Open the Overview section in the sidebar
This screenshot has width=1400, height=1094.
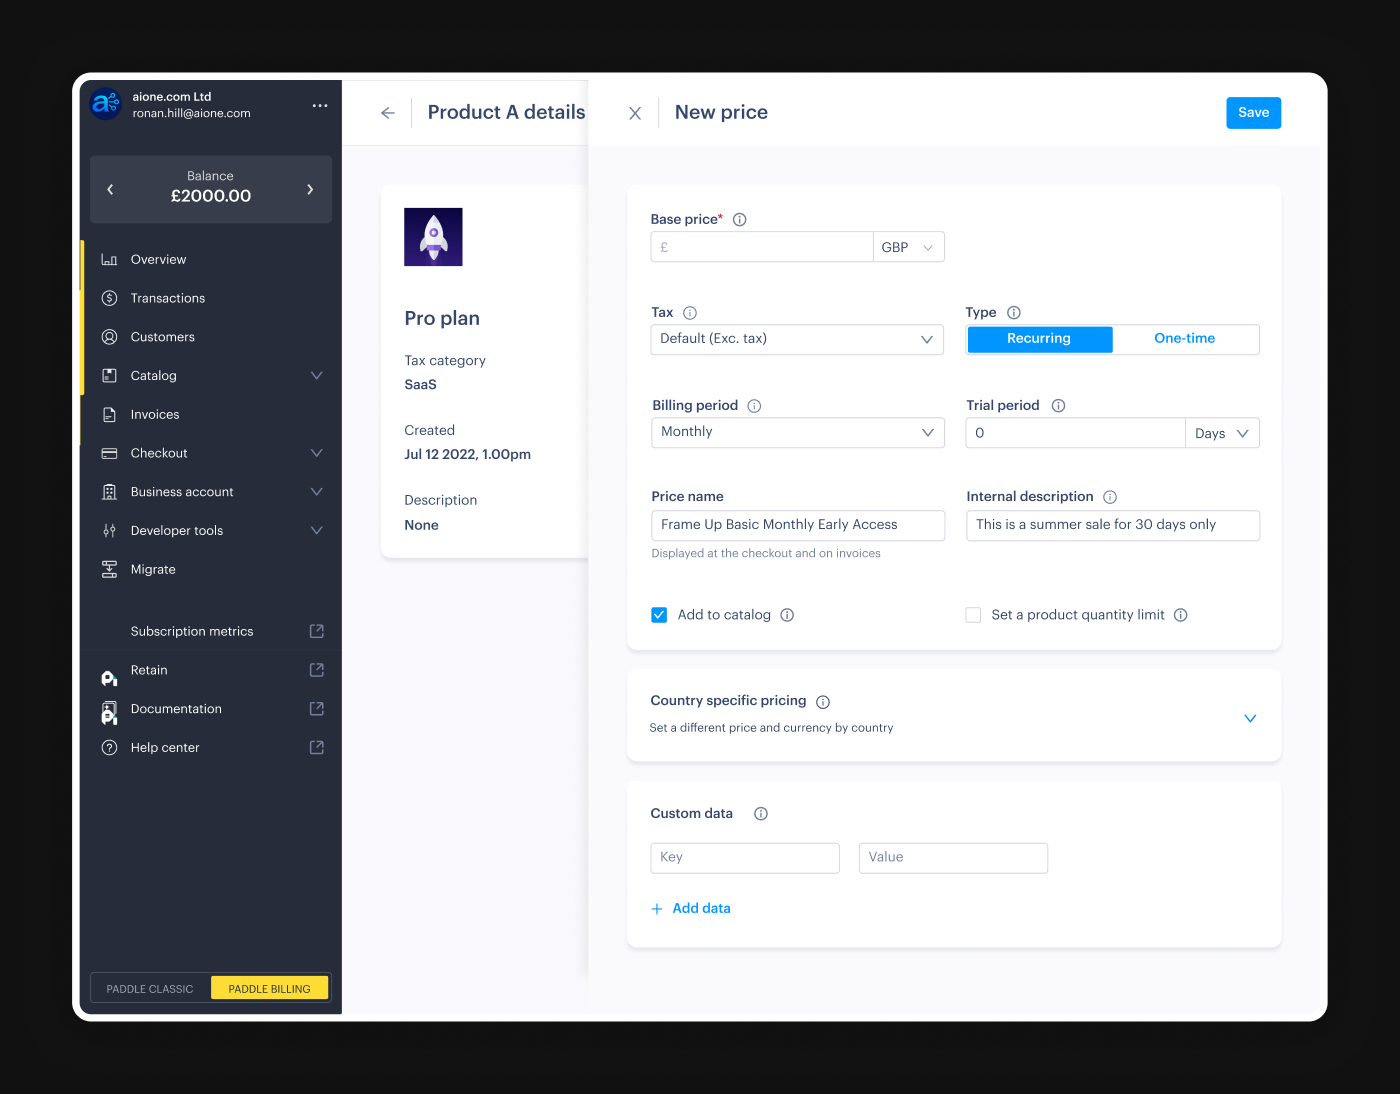coord(157,259)
